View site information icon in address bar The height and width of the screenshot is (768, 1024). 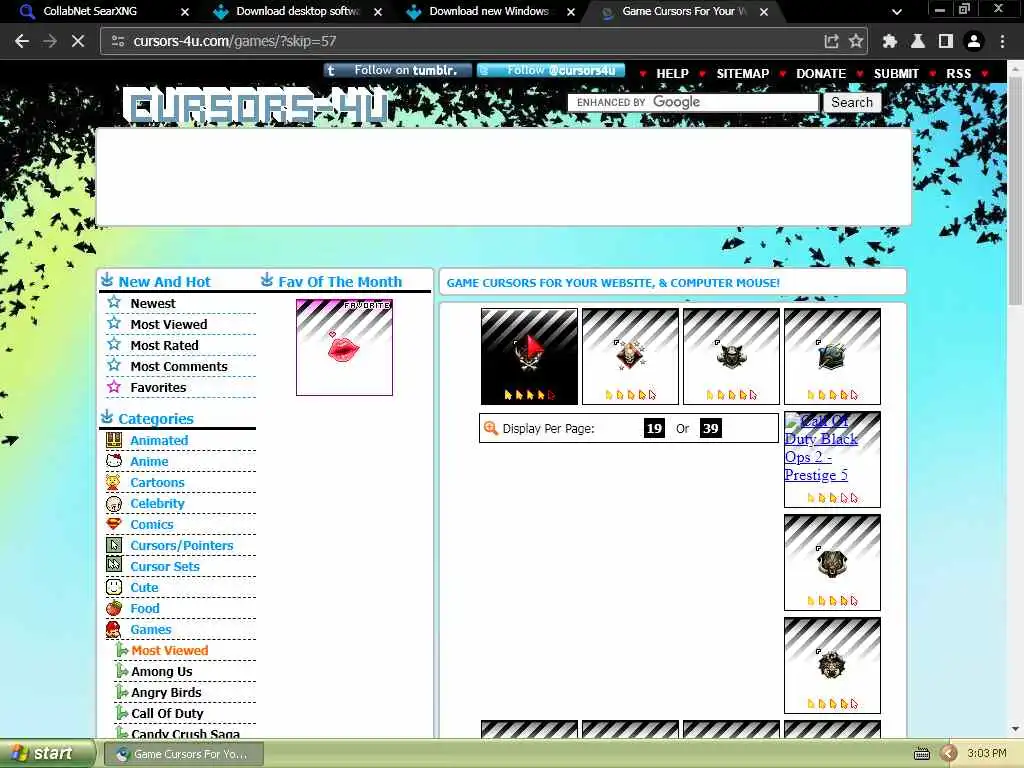point(118,41)
